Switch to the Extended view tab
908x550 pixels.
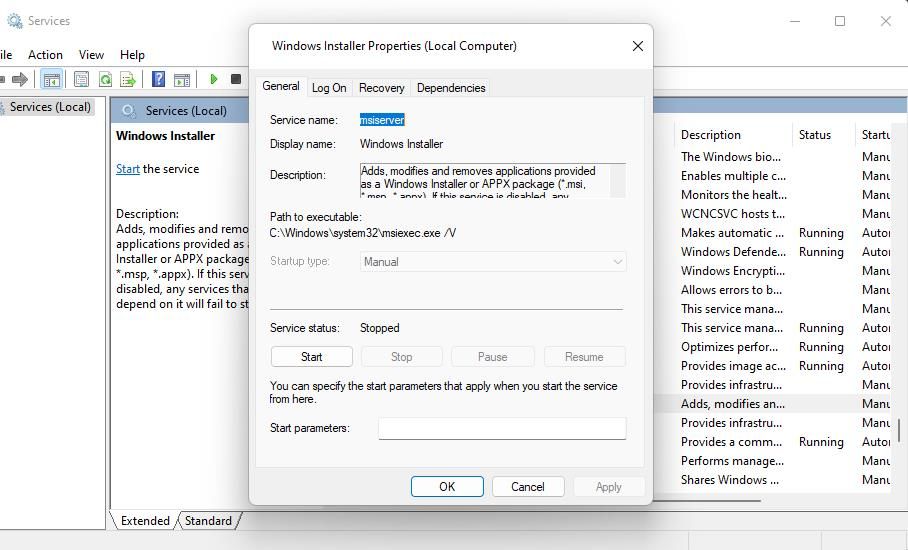(x=145, y=520)
